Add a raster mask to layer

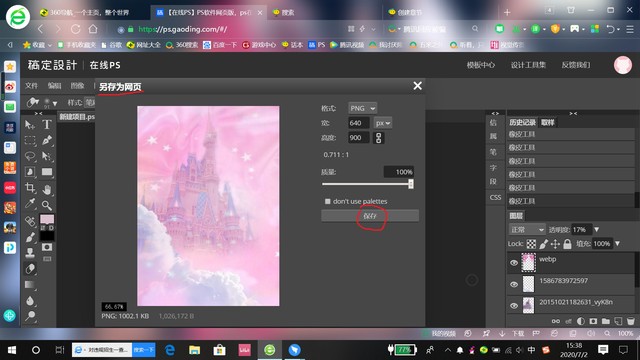[593, 321]
